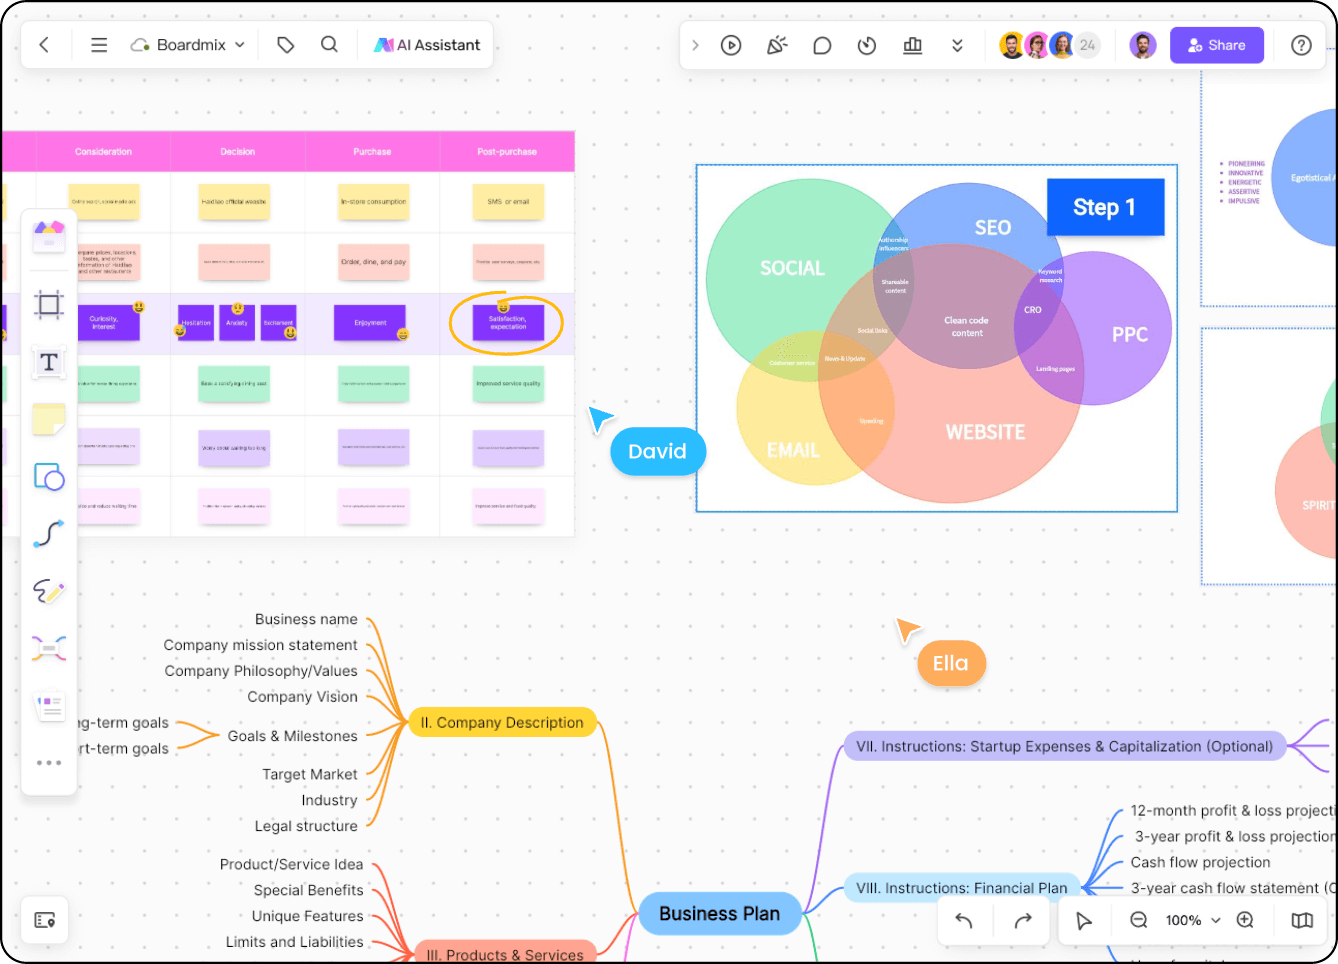The width and height of the screenshot is (1338, 964).
Task: Zoom in with plus magnifier
Action: (x=1245, y=920)
